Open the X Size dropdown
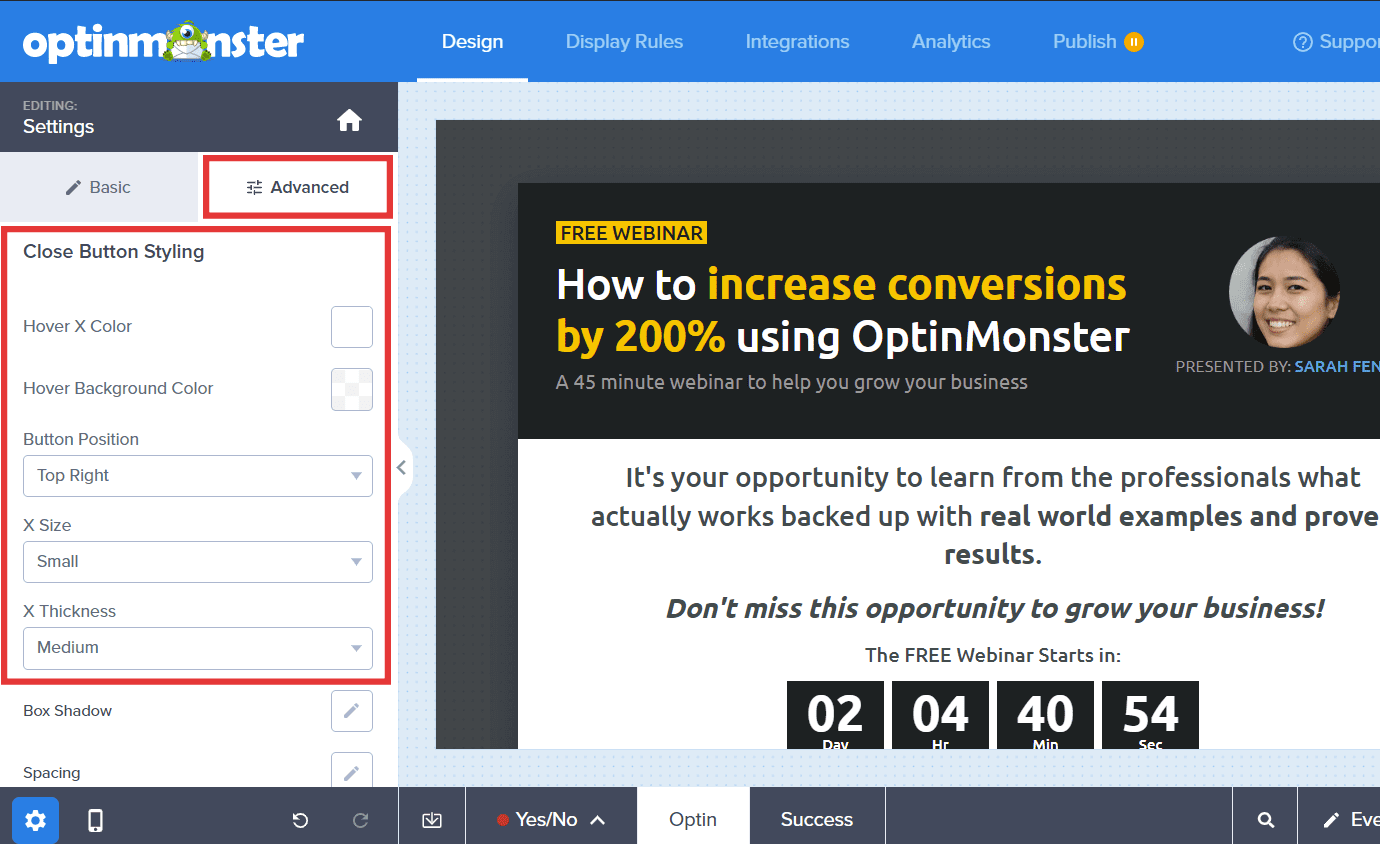Image resolution: width=1380 pixels, height=844 pixels. pos(197,561)
